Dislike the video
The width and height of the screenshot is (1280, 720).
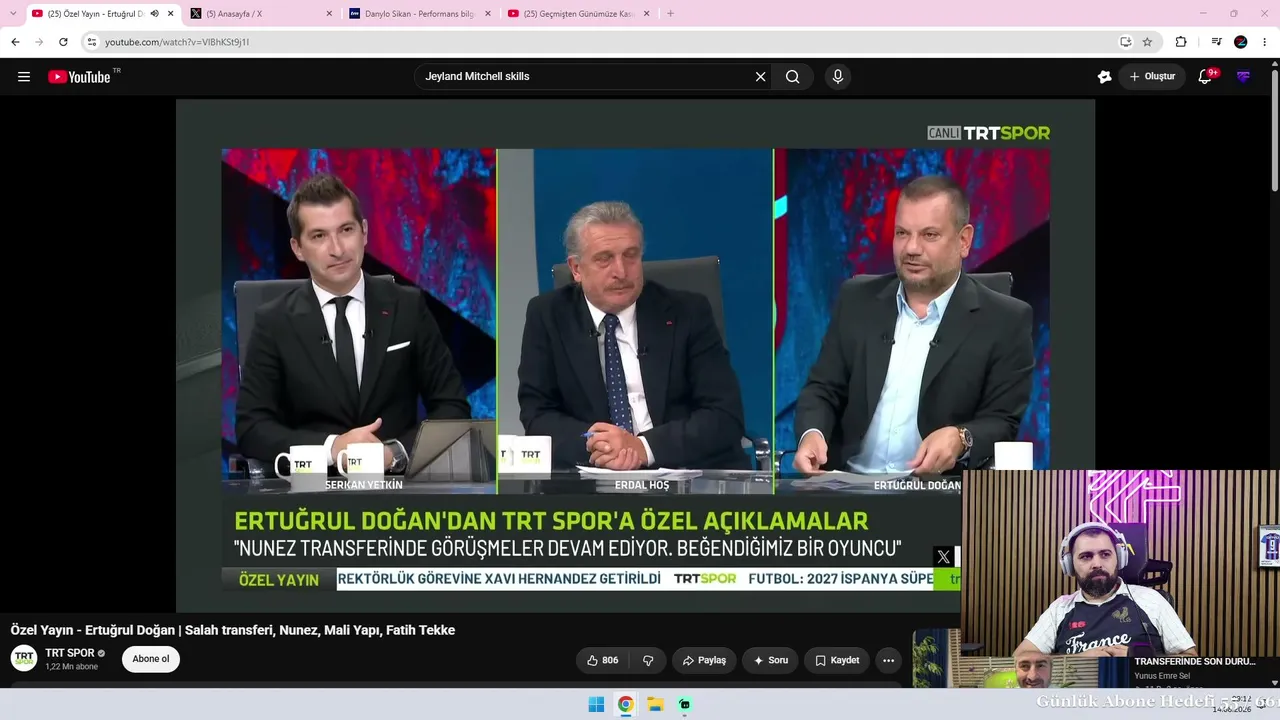tap(648, 660)
